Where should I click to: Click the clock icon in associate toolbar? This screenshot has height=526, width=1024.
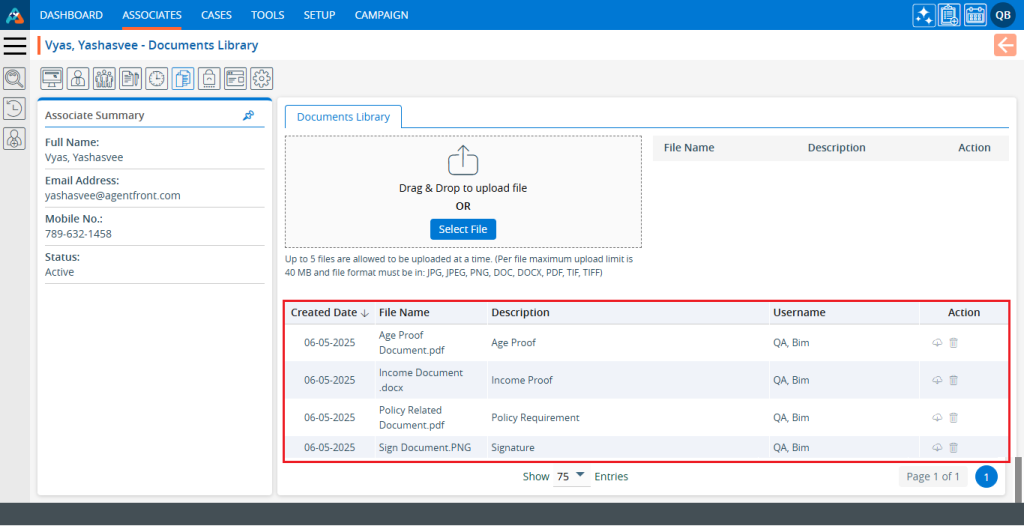click(x=157, y=78)
